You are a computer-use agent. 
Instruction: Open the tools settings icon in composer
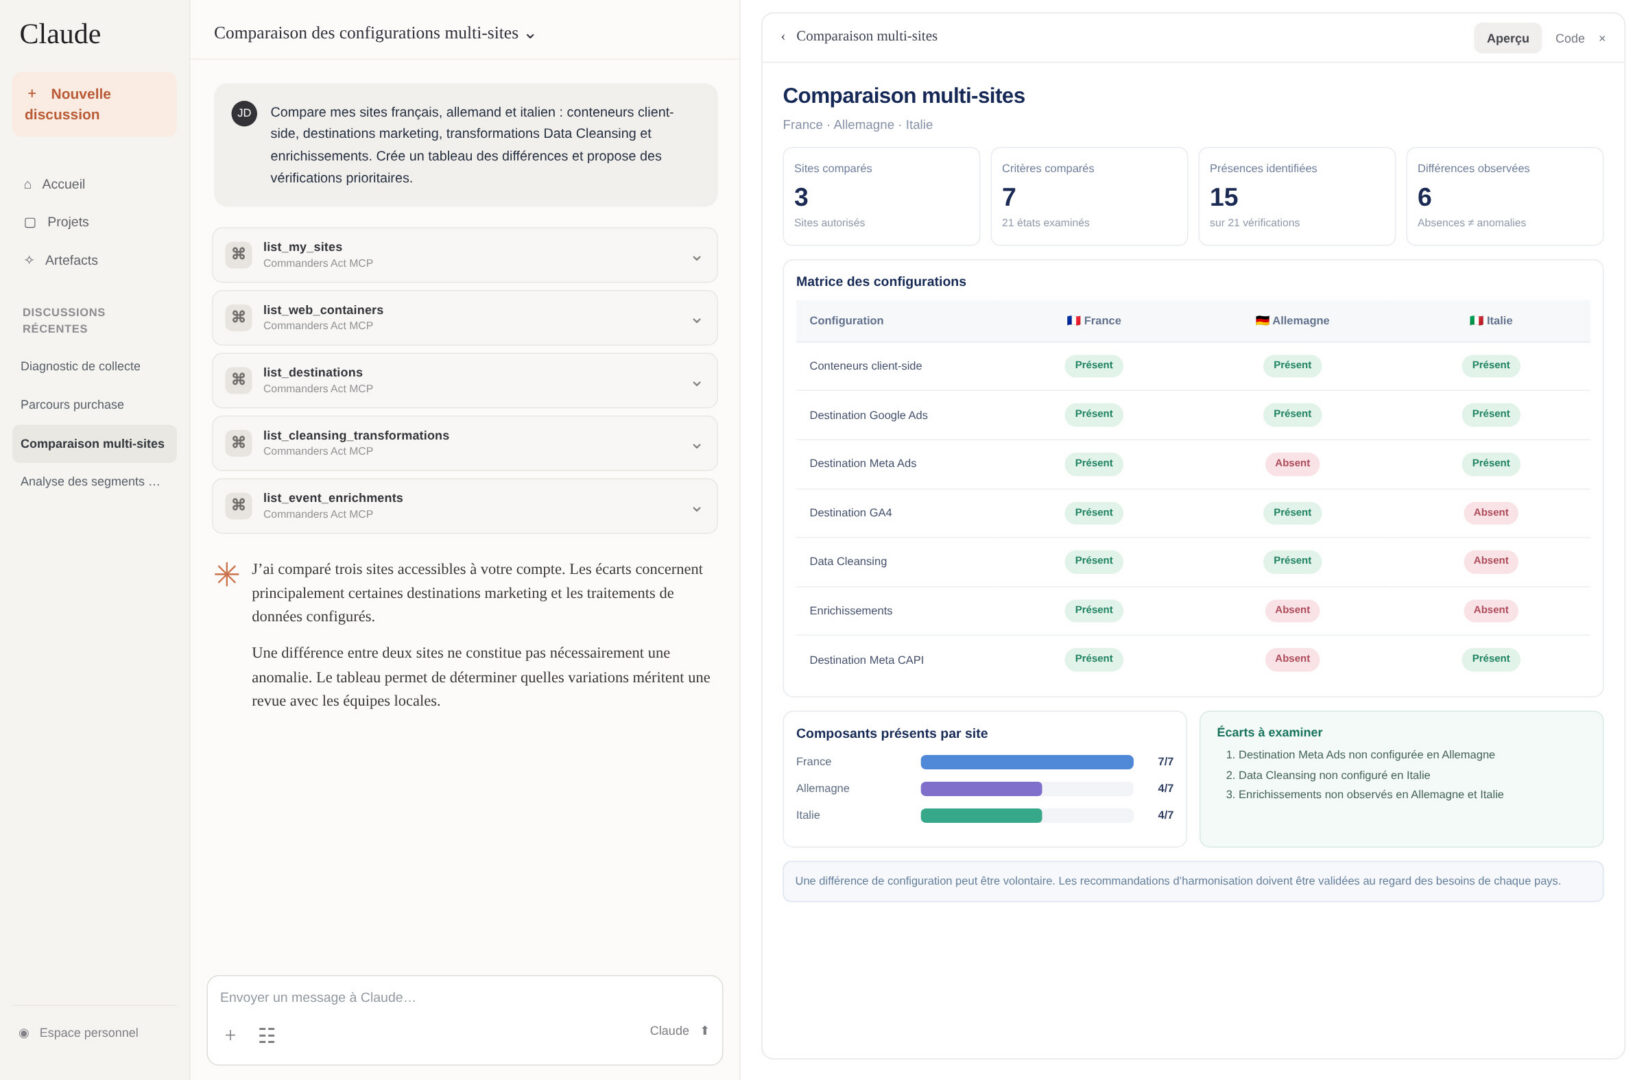(267, 1035)
